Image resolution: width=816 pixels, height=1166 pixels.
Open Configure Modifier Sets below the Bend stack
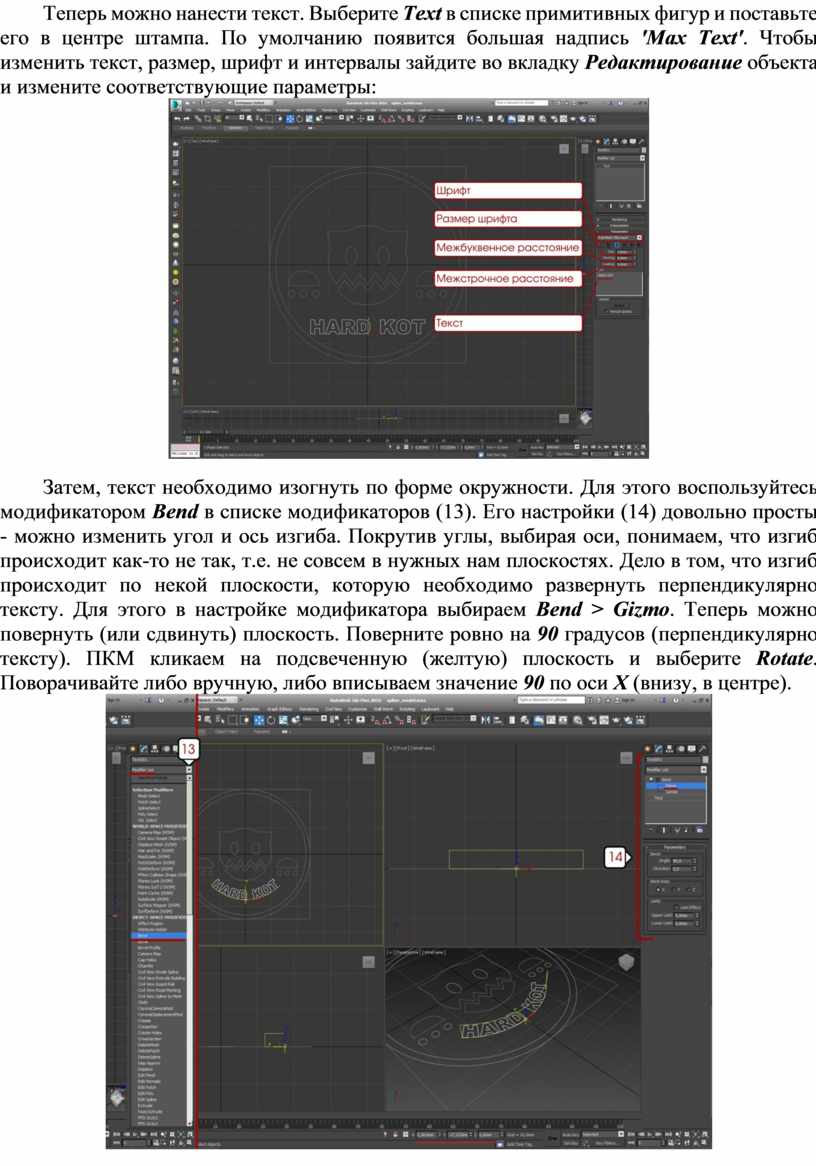click(x=700, y=830)
